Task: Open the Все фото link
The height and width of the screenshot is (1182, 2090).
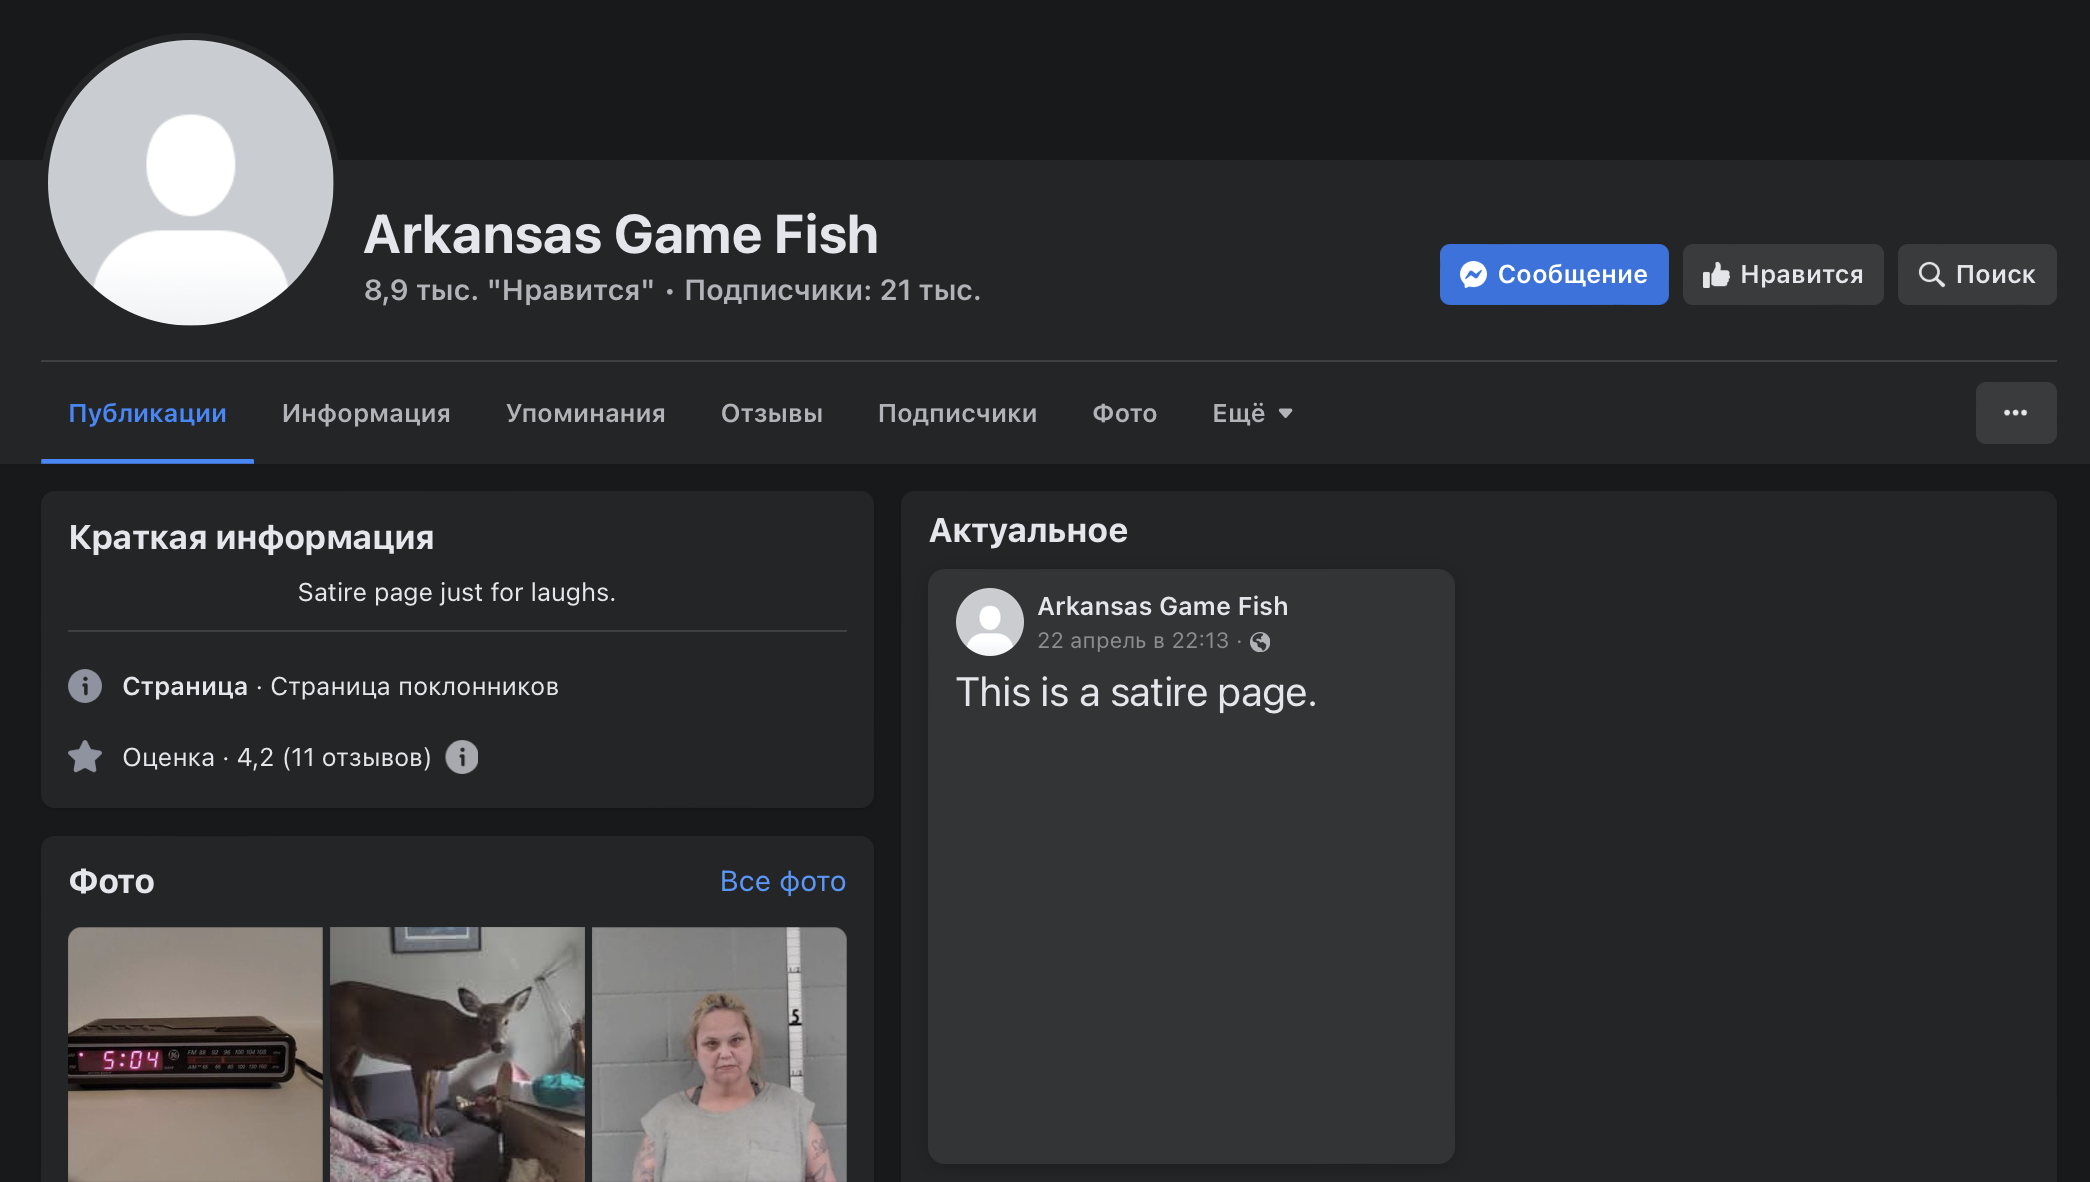Action: 783,881
